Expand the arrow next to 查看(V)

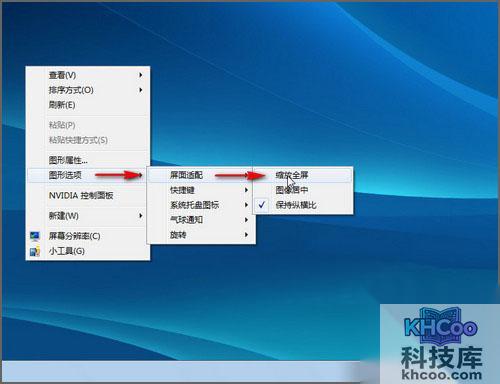pos(141,75)
